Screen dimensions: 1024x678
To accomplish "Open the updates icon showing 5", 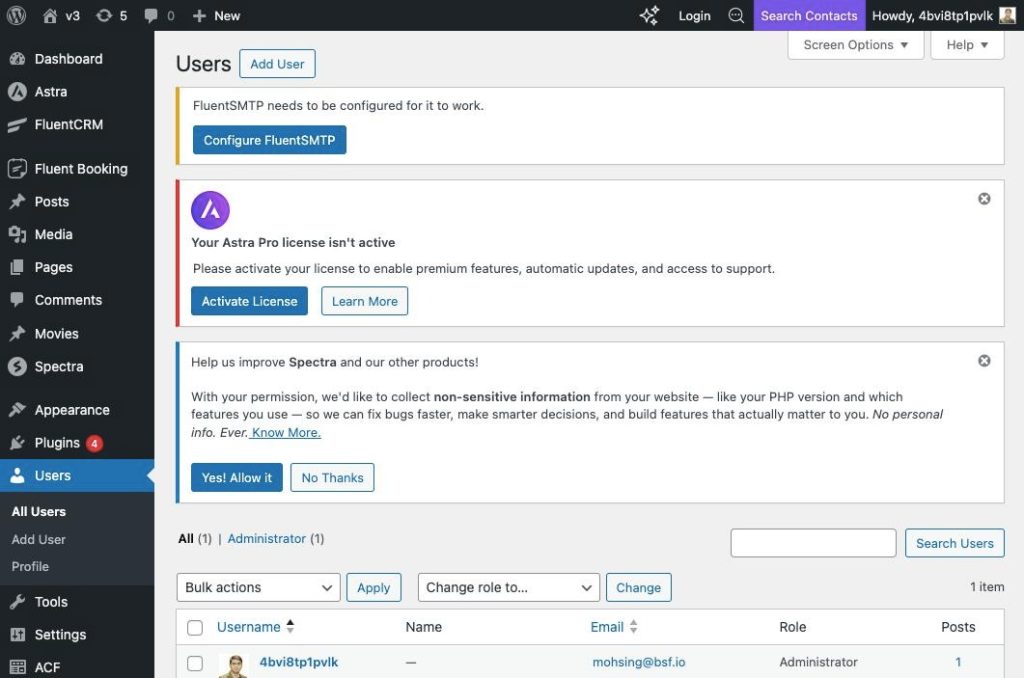I will pos(111,15).
